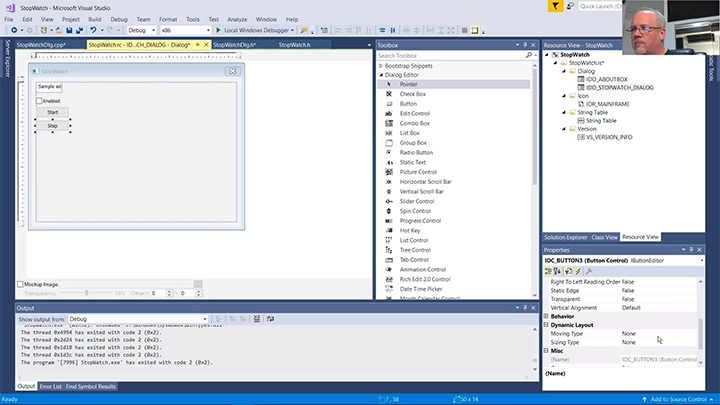Pick the Radio Button control from Toolbox
The width and height of the screenshot is (720, 405).
coord(416,152)
